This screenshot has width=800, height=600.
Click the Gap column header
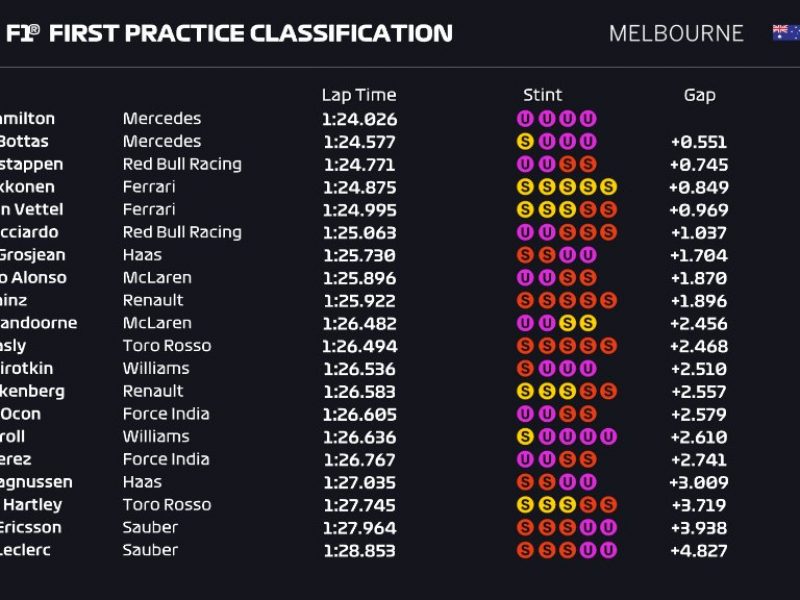pyautogui.click(x=699, y=95)
